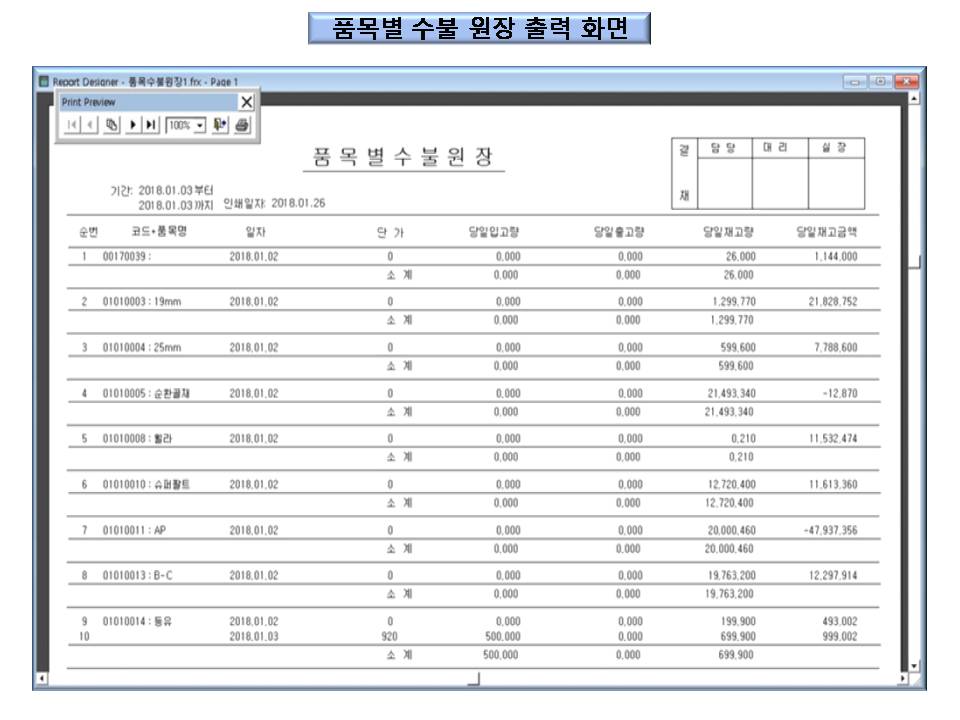The height and width of the screenshot is (720, 960).
Task: Click negative amount -12,870
Action: click(840, 394)
